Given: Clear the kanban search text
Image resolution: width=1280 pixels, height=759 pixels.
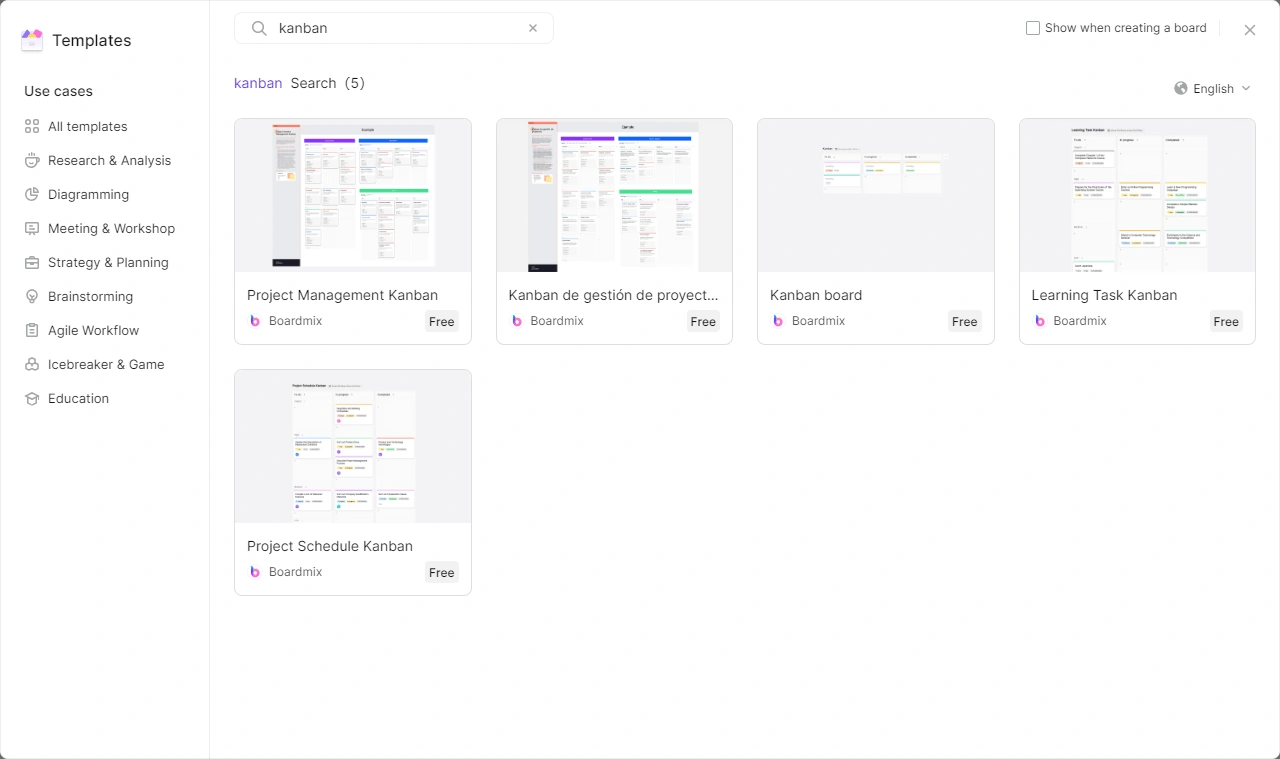Looking at the screenshot, I should click(x=533, y=28).
